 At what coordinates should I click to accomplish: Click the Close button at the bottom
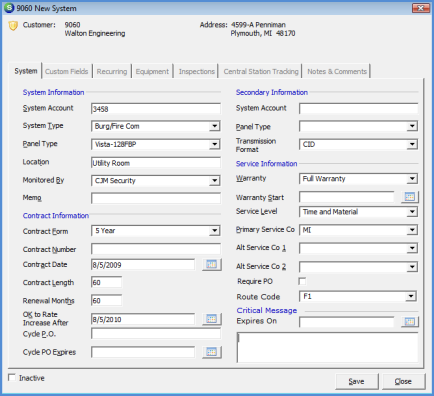coord(403,381)
